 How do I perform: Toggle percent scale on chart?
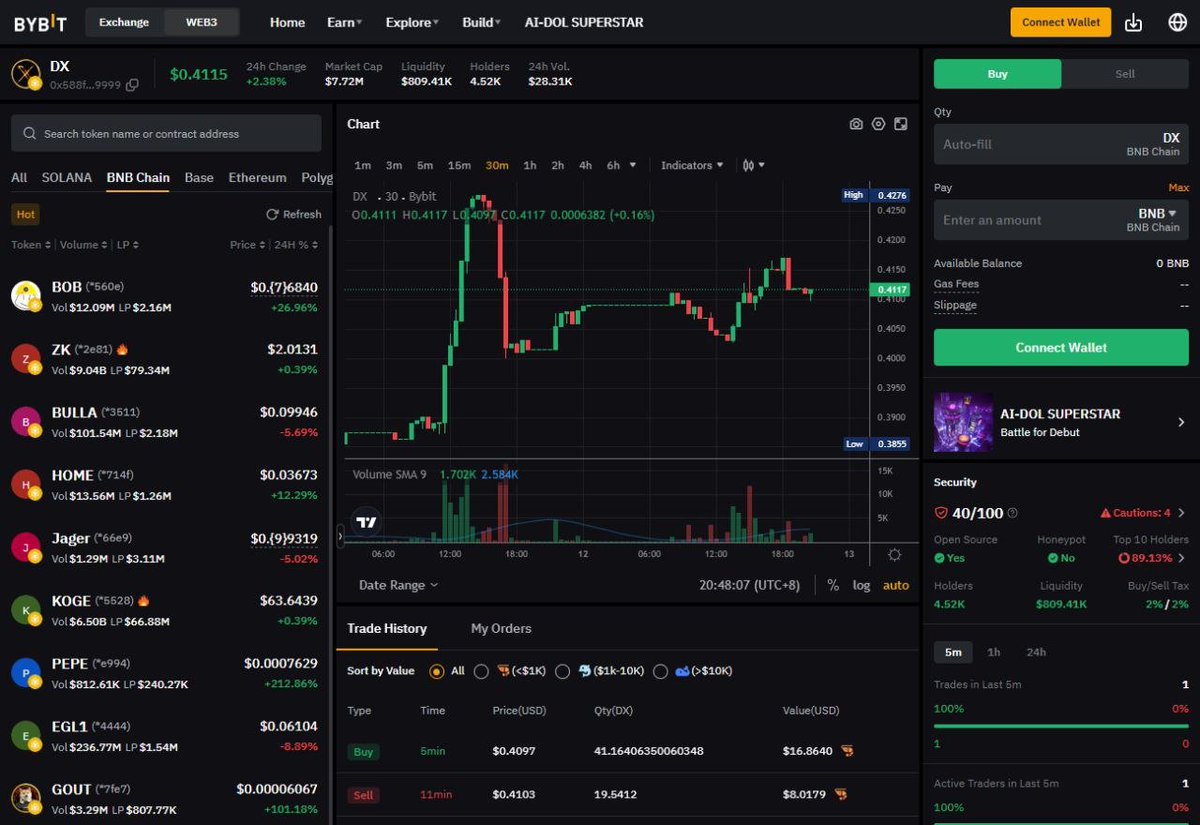(x=833, y=585)
